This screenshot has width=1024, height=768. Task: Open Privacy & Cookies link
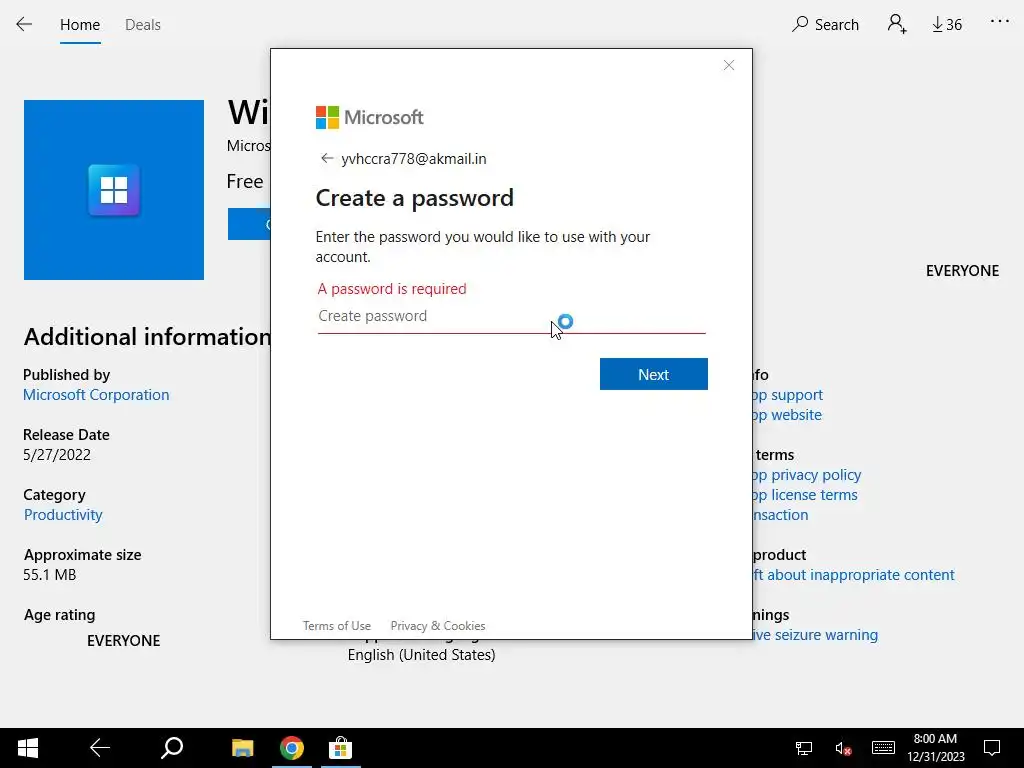(438, 626)
